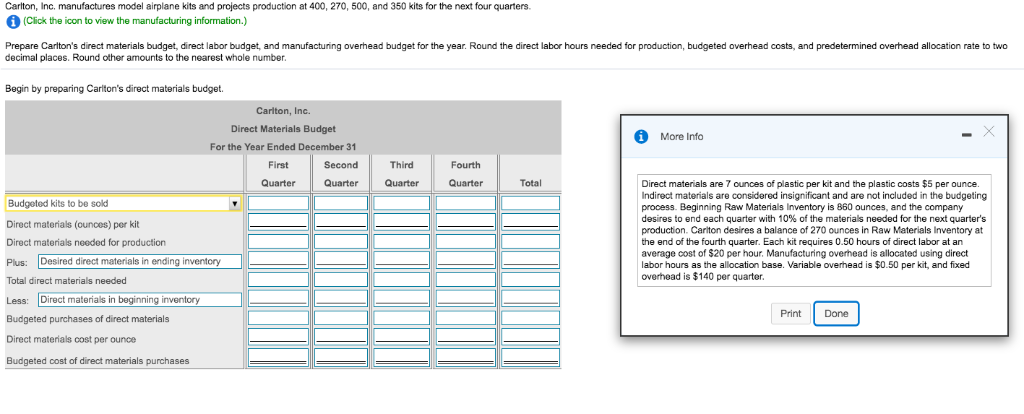
Task: Click Total desired ending inventory cell
Action: coord(530,260)
